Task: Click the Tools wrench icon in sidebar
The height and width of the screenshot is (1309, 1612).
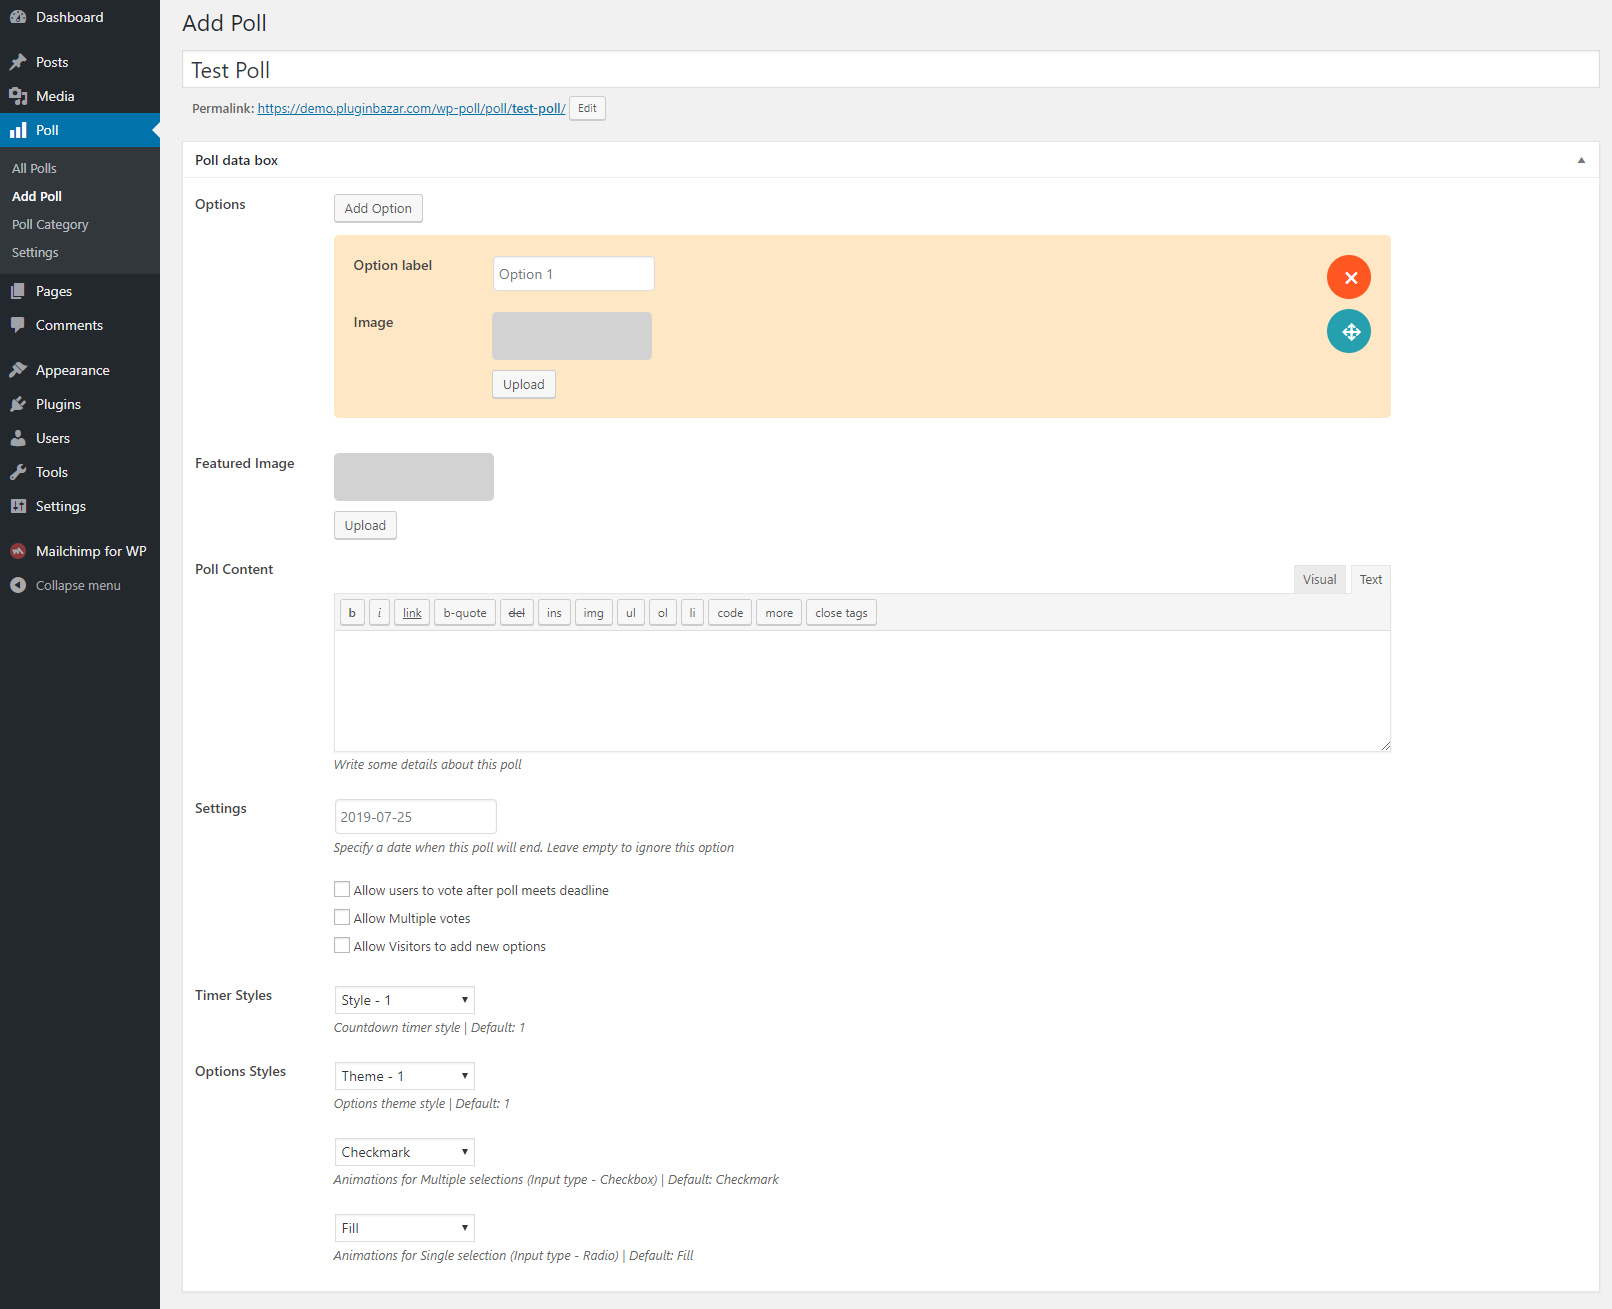Action: pyautogui.click(x=18, y=472)
